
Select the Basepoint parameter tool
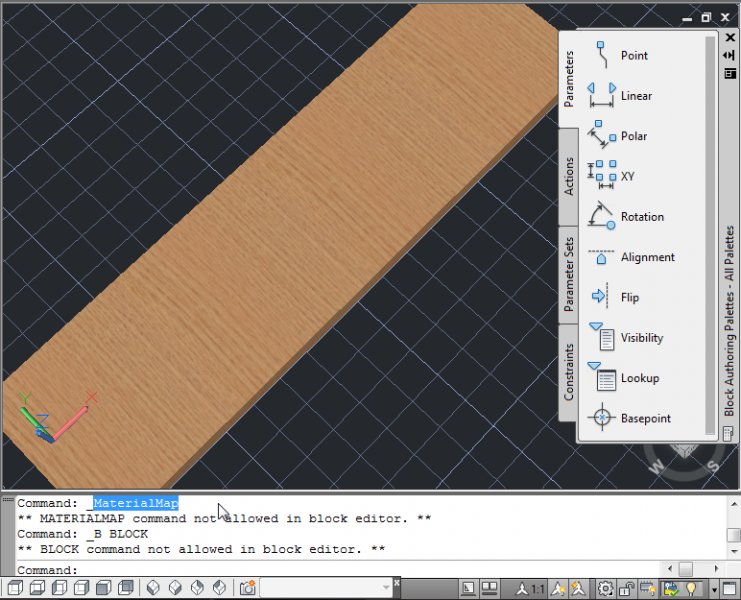(x=629, y=418)
